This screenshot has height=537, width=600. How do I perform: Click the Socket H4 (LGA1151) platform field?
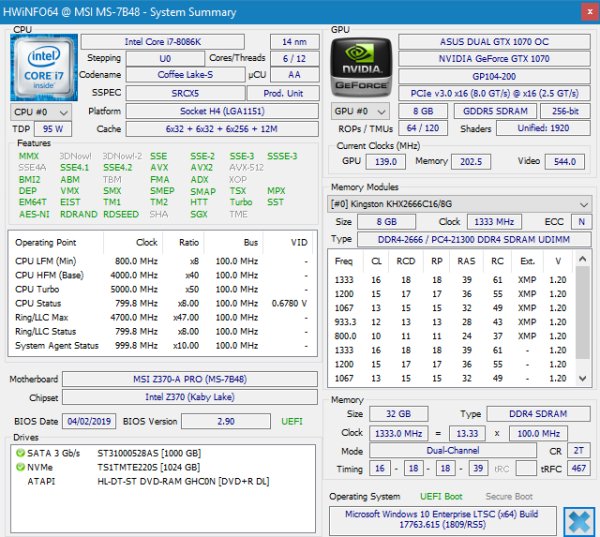[222, 111]
